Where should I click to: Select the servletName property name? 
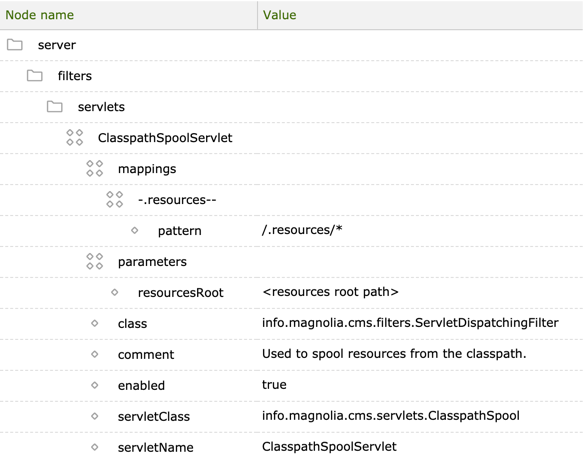[155, 448]
